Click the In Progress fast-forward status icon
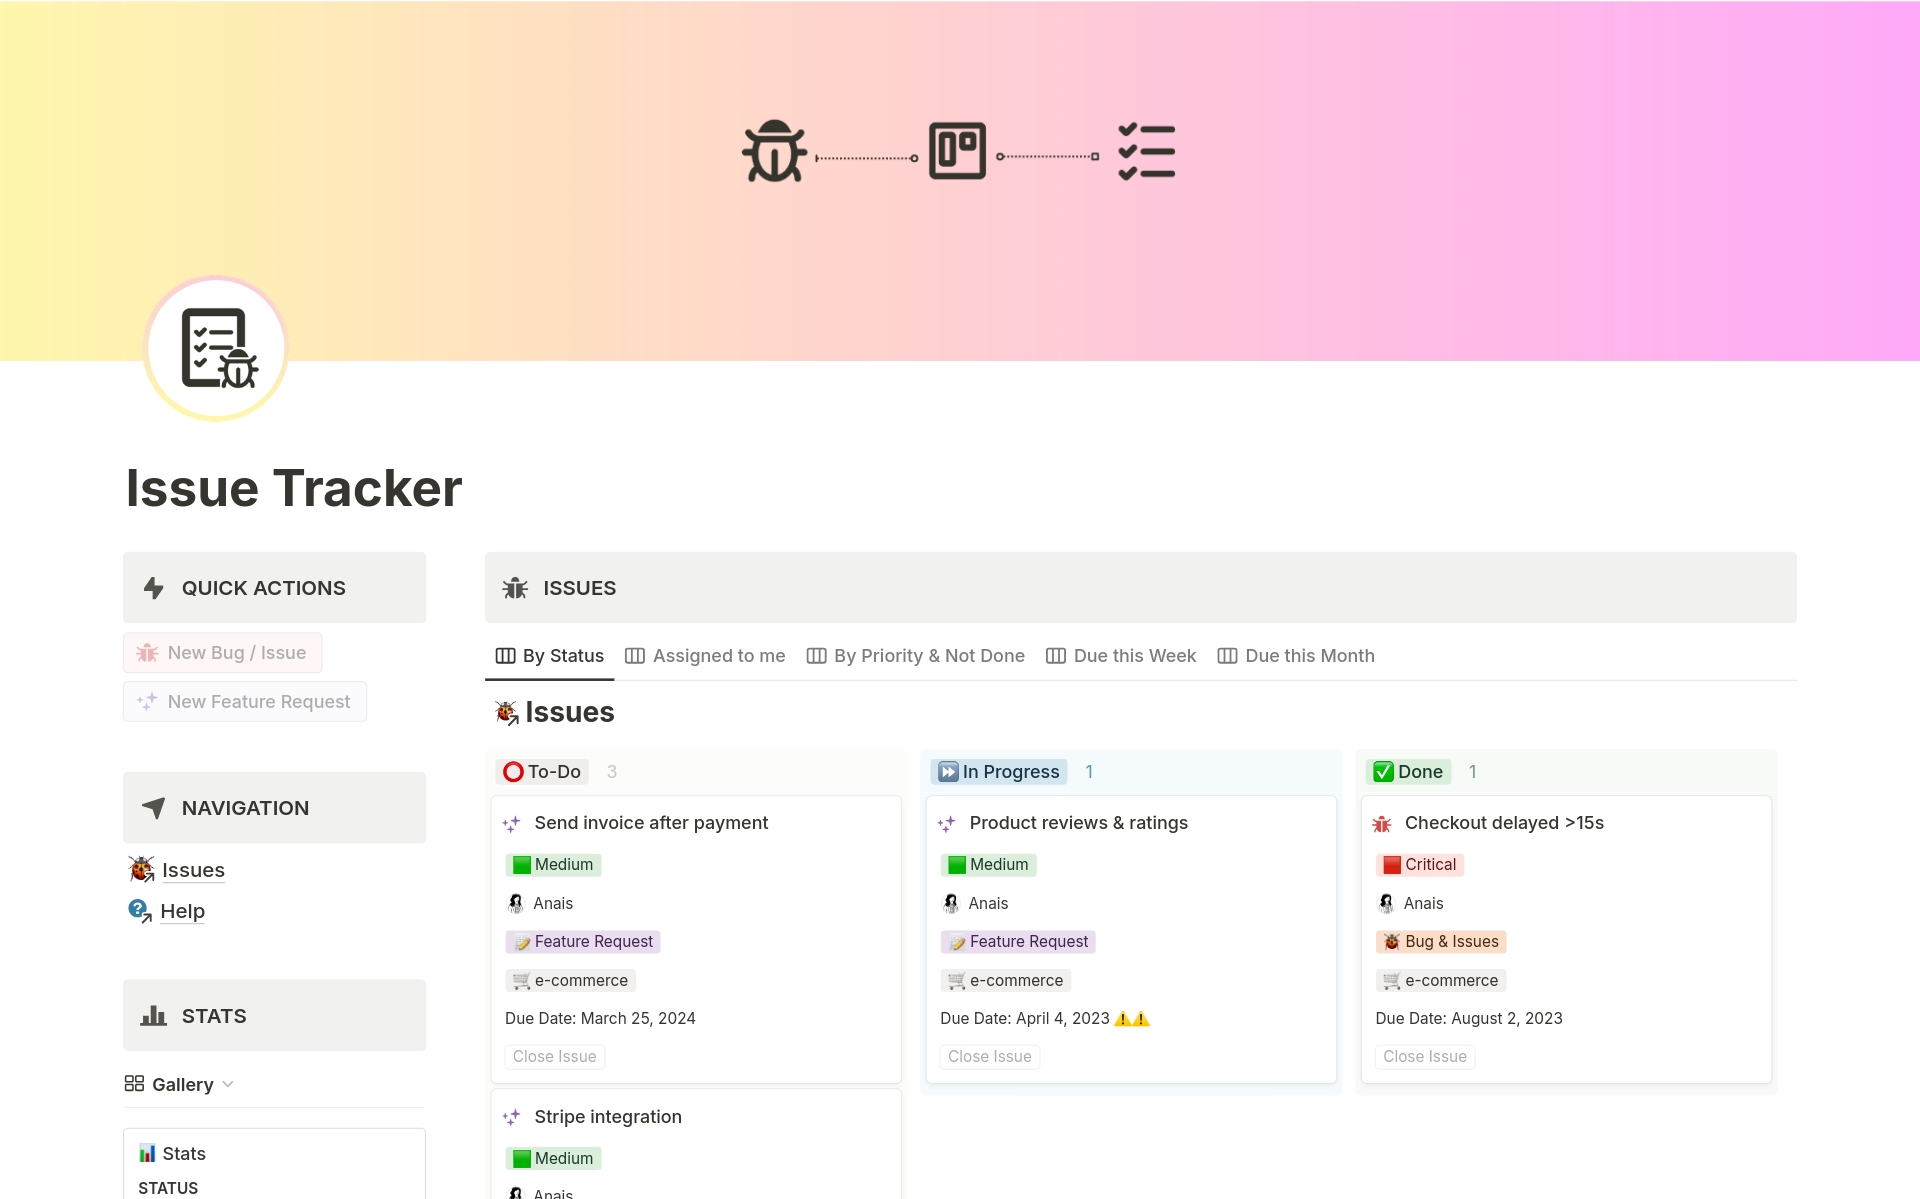The height and width of the screenshot is (1199, 1920). pos(948,771)
